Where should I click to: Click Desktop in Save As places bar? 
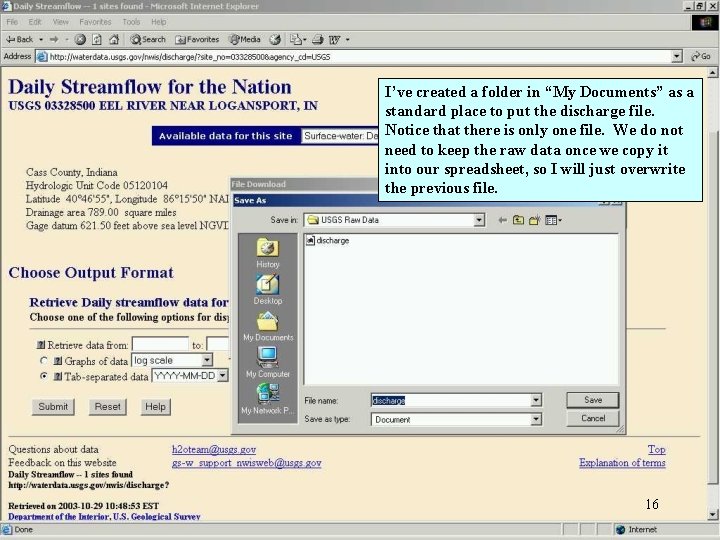click(x=268, y=290)
